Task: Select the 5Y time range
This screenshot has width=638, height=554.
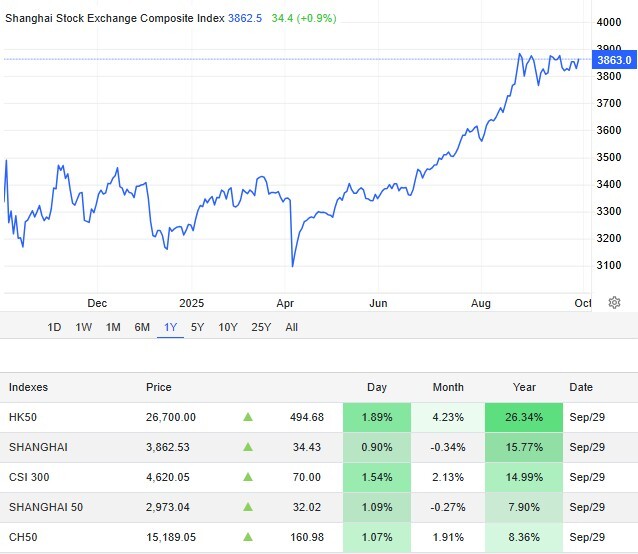Action: [198, 327]
